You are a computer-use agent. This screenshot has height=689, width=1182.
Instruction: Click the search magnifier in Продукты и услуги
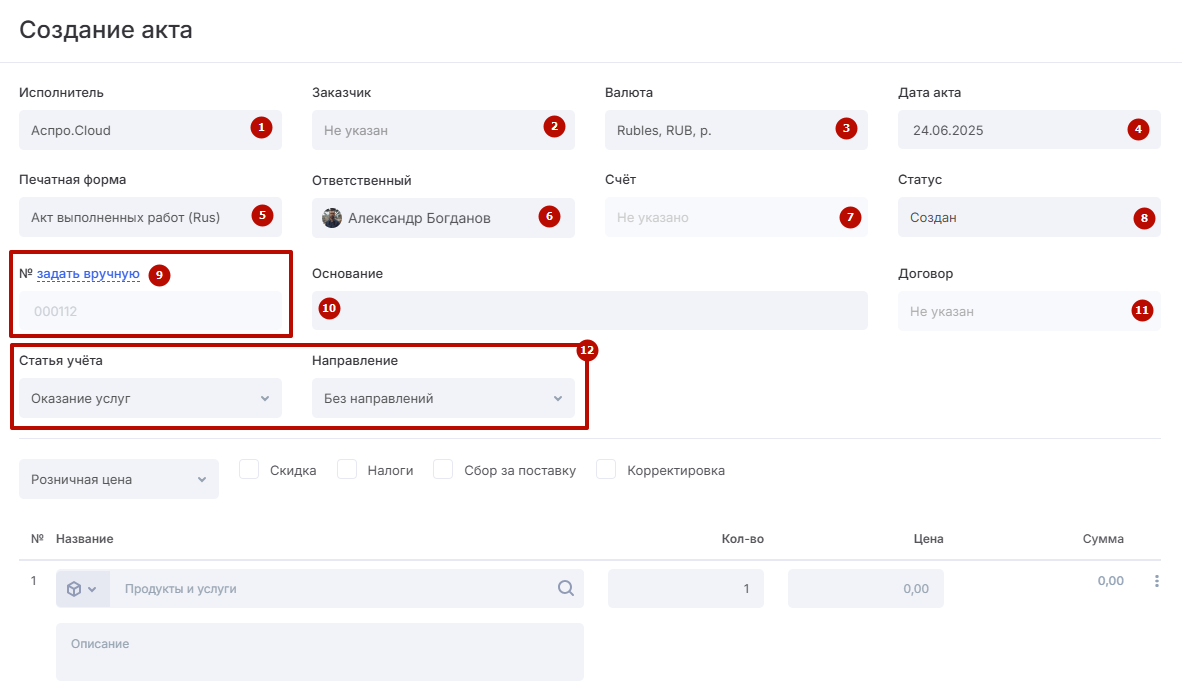pos(565,589)
